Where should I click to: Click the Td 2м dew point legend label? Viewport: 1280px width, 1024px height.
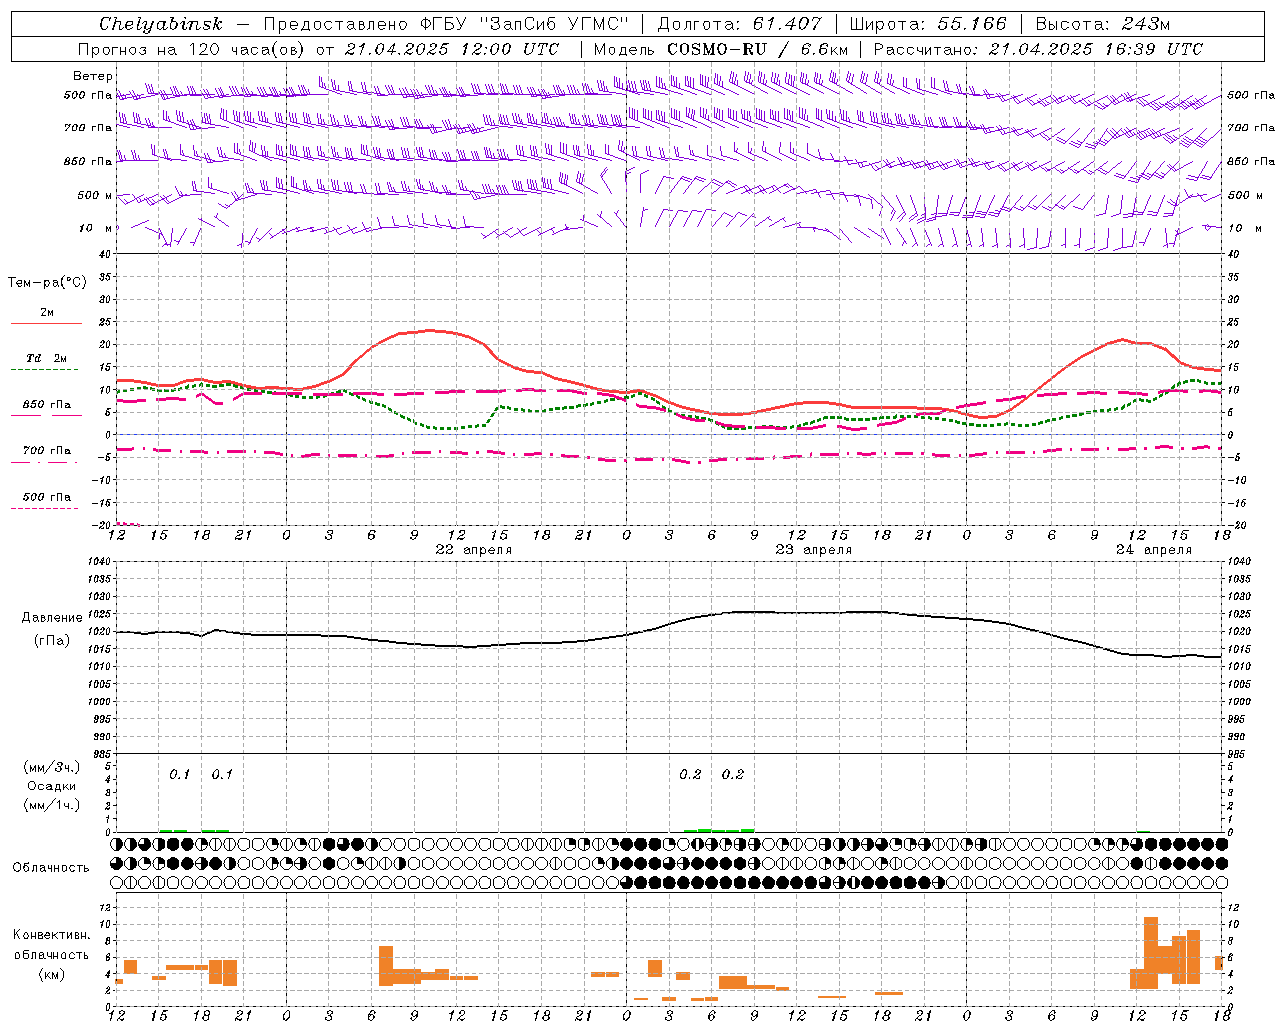coord(47,358)
